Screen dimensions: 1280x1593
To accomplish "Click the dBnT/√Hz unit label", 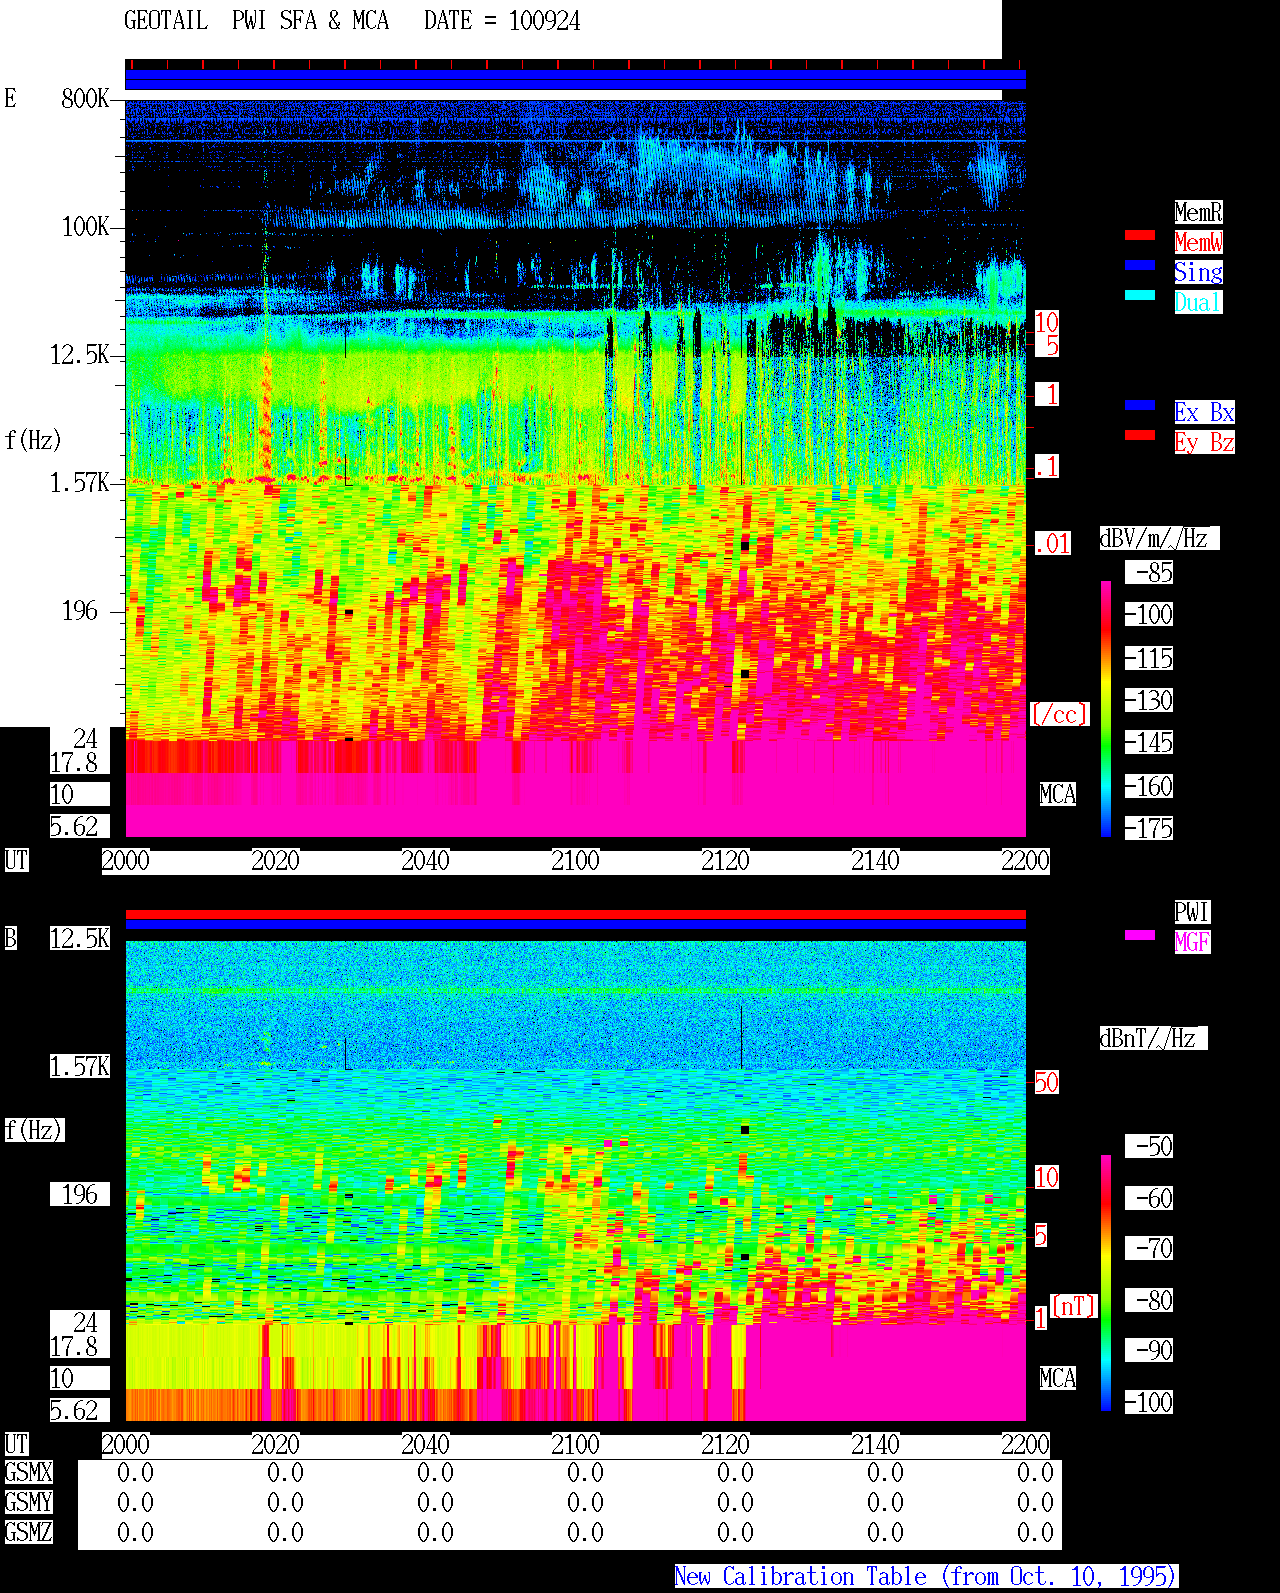I will pyautogui.click(x=1153, y=1038).
